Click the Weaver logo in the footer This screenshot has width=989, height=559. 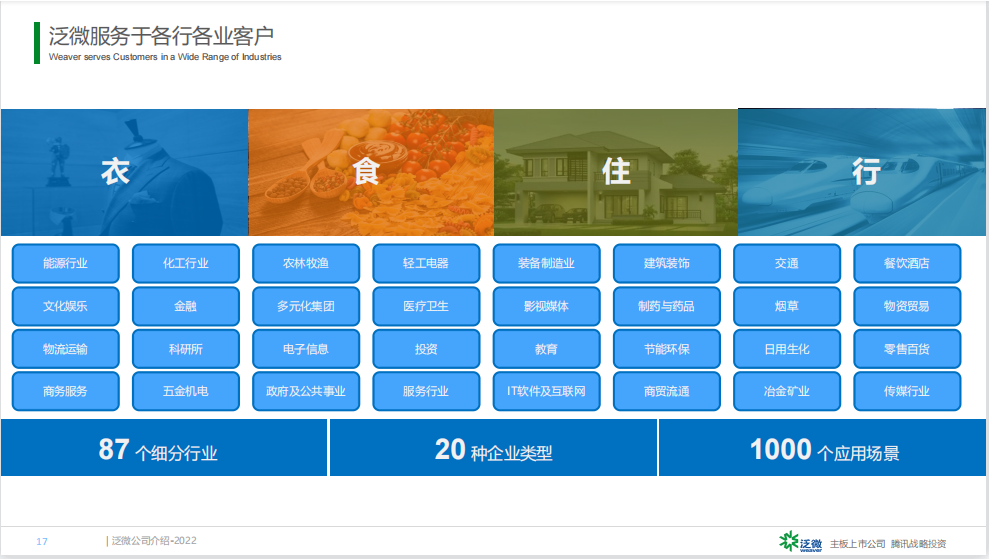point(801,542)
